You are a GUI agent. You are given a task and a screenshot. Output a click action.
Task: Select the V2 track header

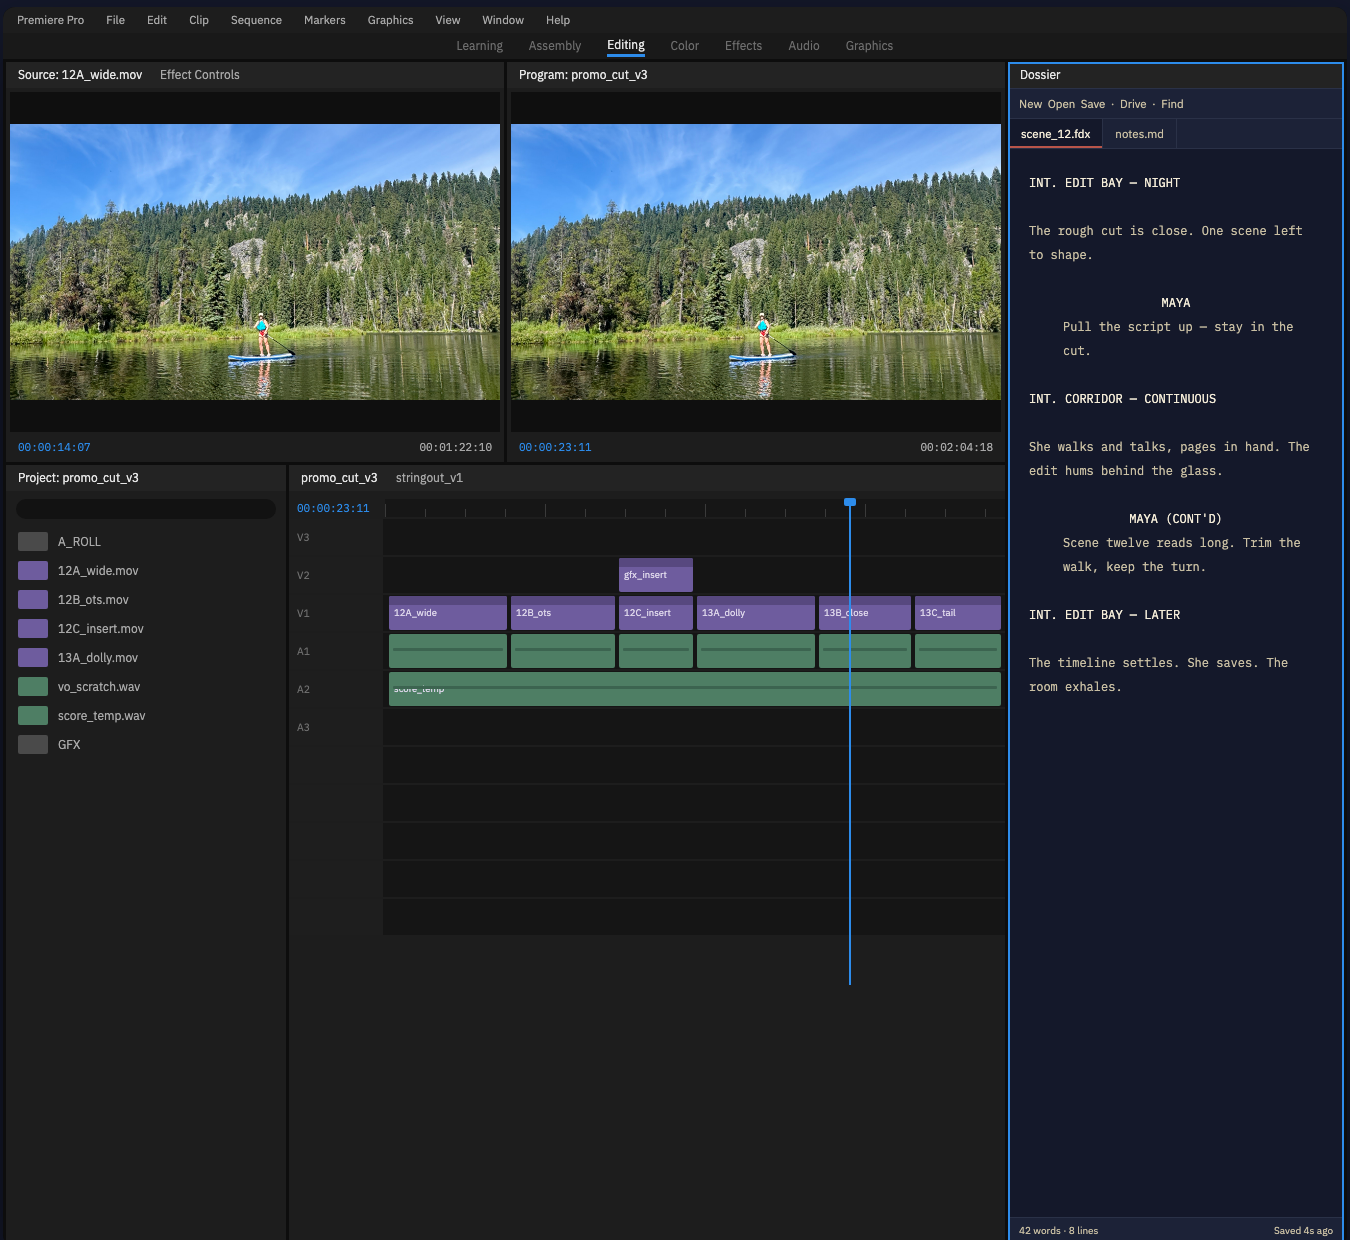(x=336, y=576)
